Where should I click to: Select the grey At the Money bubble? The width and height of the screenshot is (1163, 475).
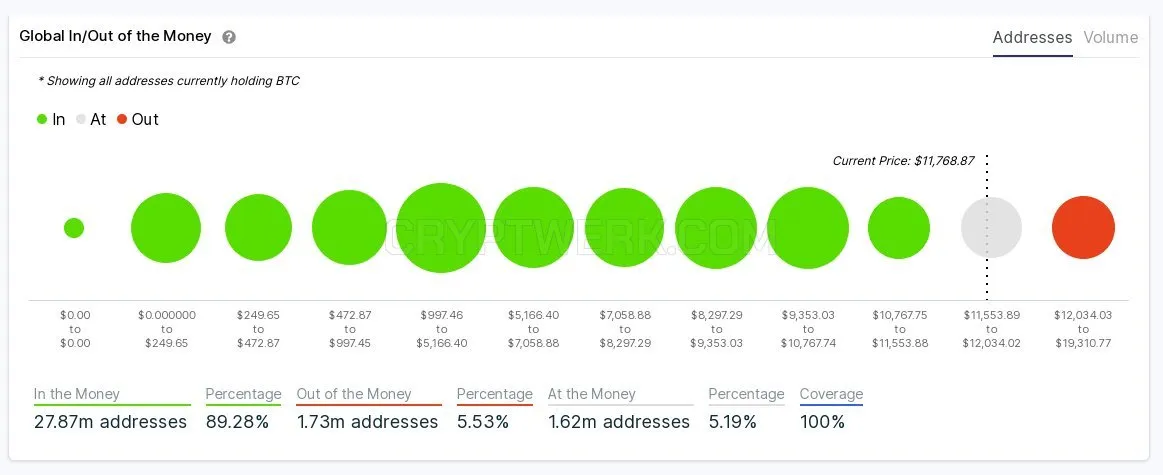pyautogui.click(x=992, y=228)
